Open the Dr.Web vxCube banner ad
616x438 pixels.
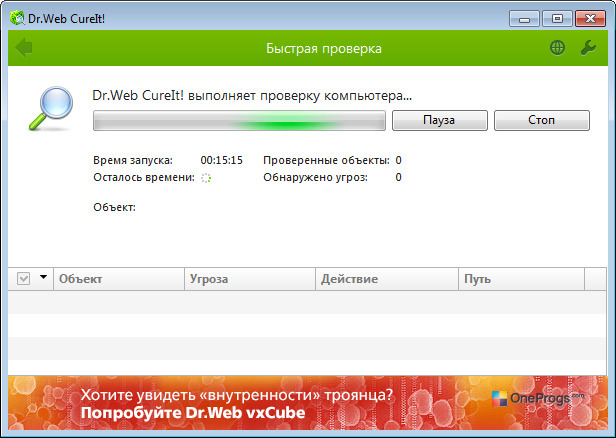coord(308,403)
